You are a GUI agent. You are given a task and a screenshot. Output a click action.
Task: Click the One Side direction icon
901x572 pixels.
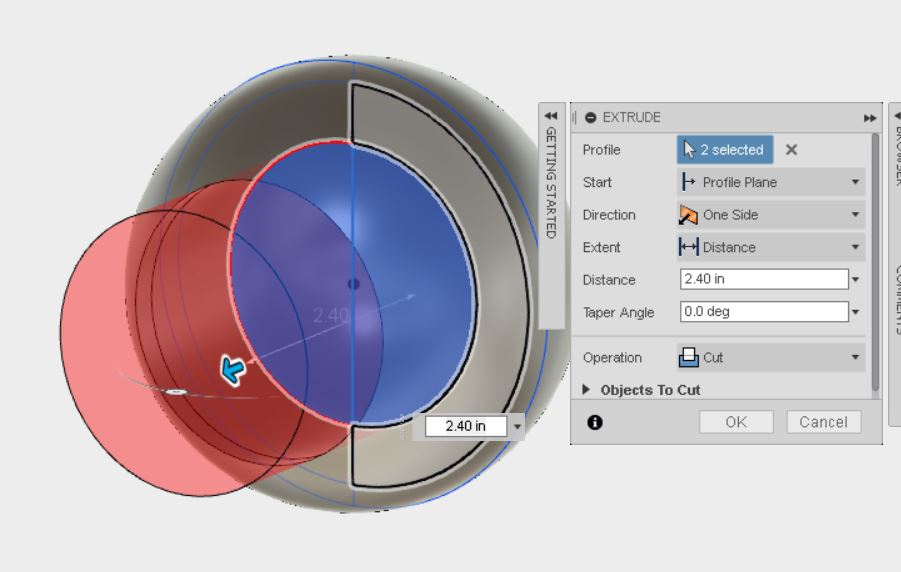click(x=688, y=215)
